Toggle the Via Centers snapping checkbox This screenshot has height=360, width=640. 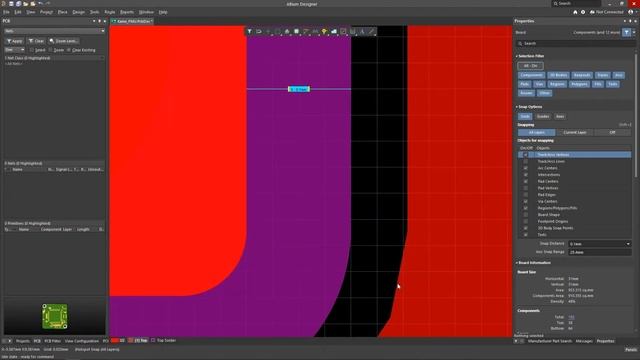pos(526,201)
